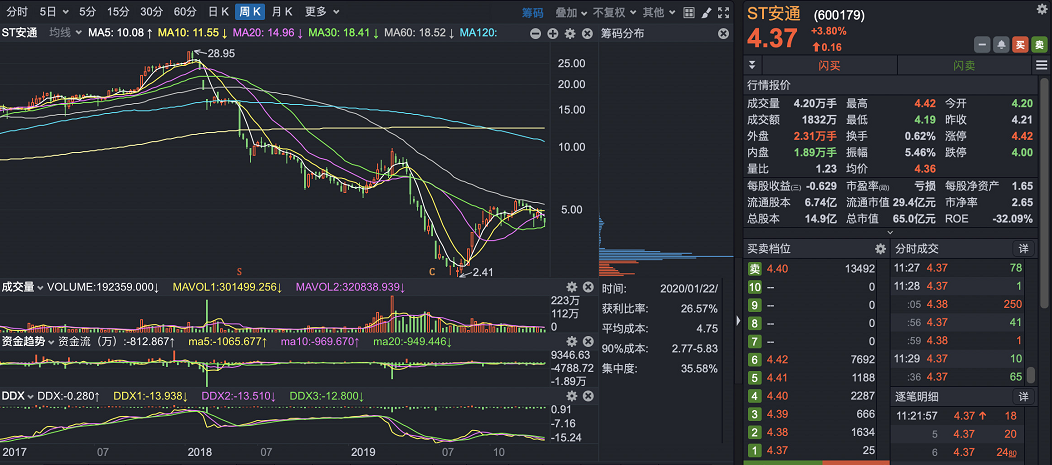Remove the 资金趋势 indicator panel
The width and height of the screenshot is (1052, 465).
(589, 341)
